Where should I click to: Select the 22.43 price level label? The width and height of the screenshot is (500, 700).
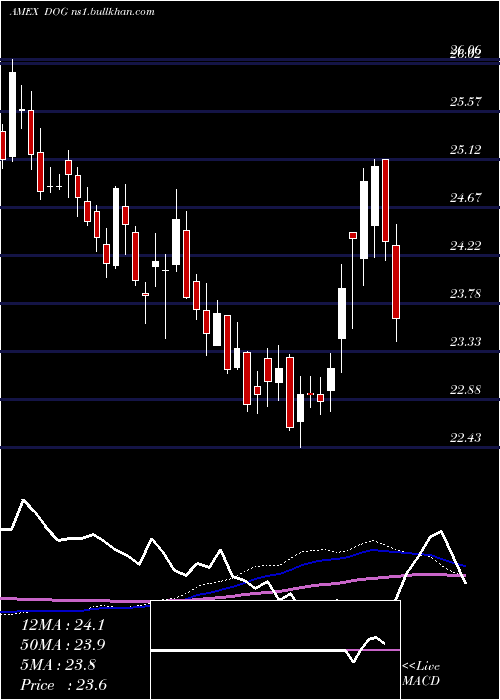466,438
